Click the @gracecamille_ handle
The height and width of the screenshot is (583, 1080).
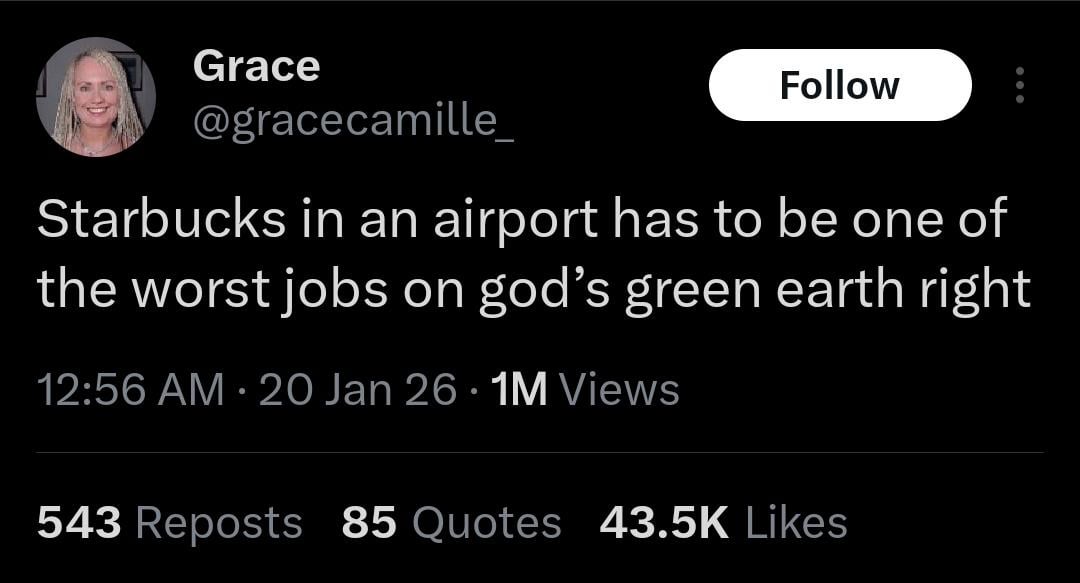352,121
